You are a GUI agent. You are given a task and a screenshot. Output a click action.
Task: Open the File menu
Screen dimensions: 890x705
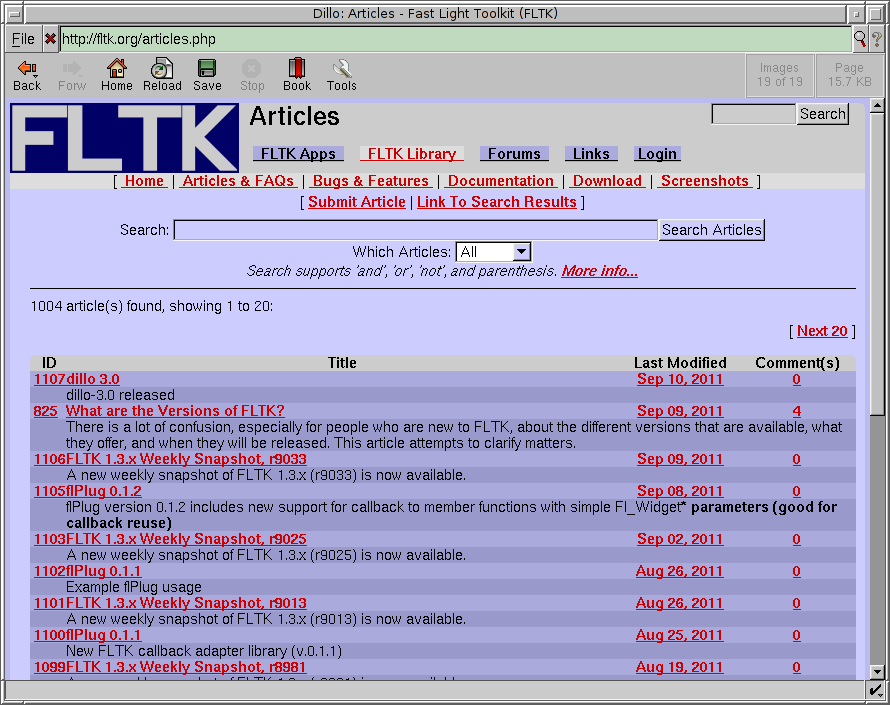click(23, 39)
